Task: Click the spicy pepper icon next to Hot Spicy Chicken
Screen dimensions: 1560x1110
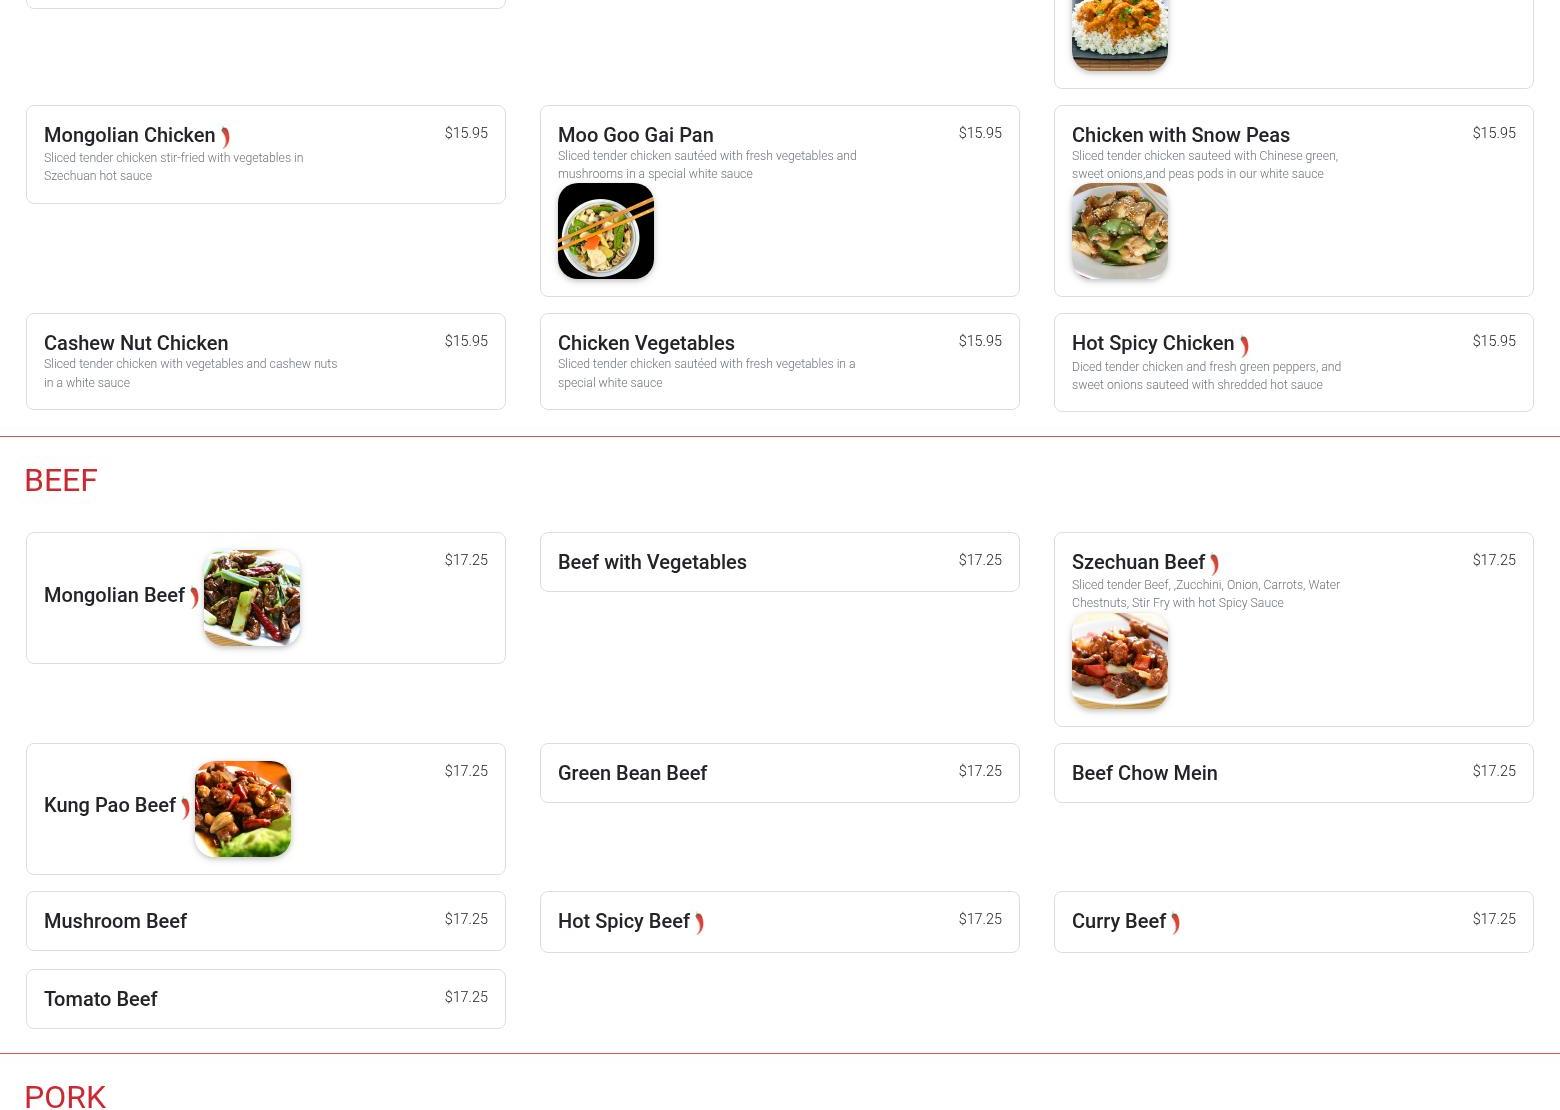Action: pyautogui.click(x=1245, y=346)
